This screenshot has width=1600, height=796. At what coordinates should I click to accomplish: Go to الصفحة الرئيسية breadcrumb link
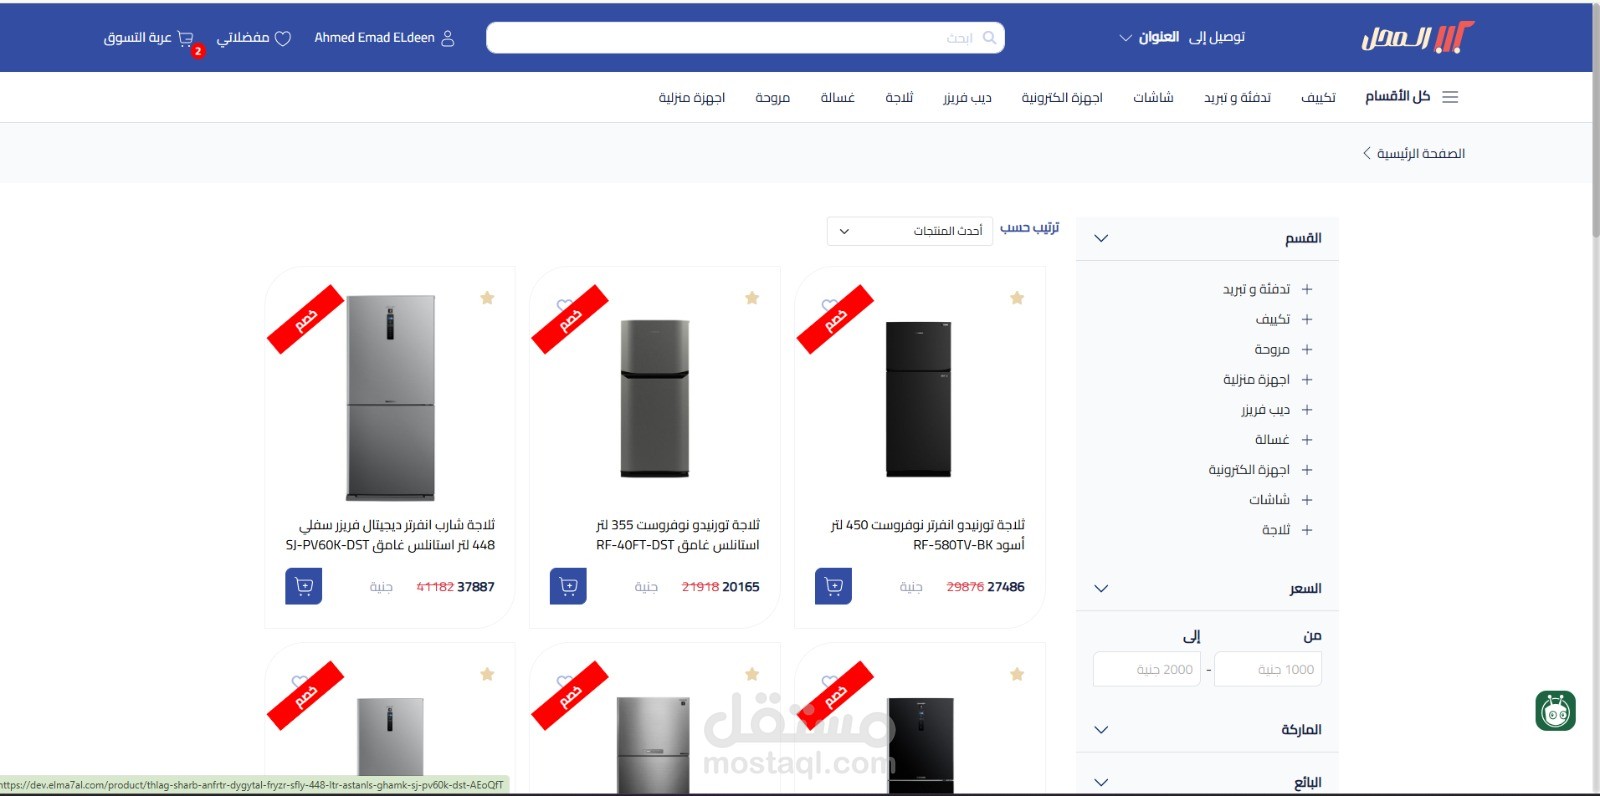[1420, 153]
